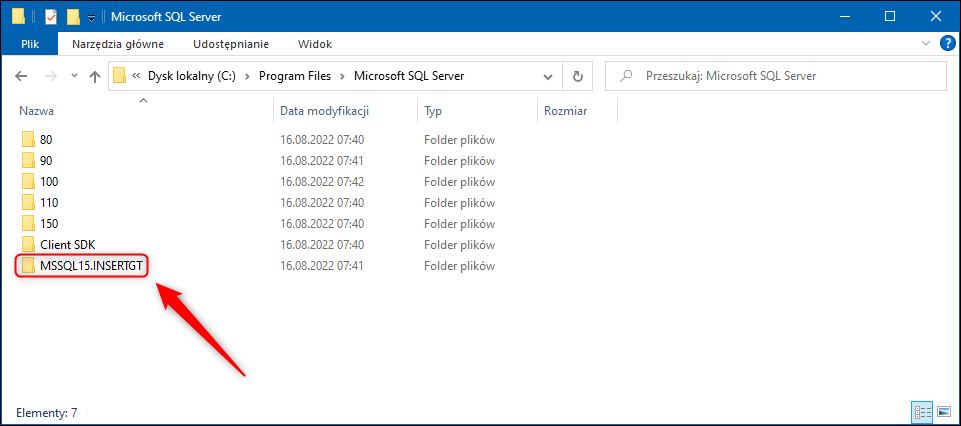Open the Plik file menu
The height and width of the screenshot is (426, 961).
pos(30,44)
